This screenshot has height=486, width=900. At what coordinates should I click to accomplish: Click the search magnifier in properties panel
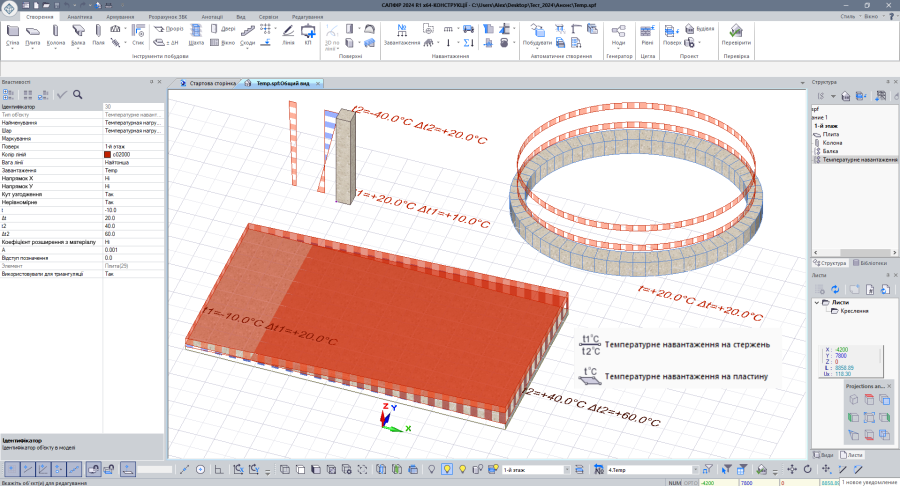pos(77,94)
